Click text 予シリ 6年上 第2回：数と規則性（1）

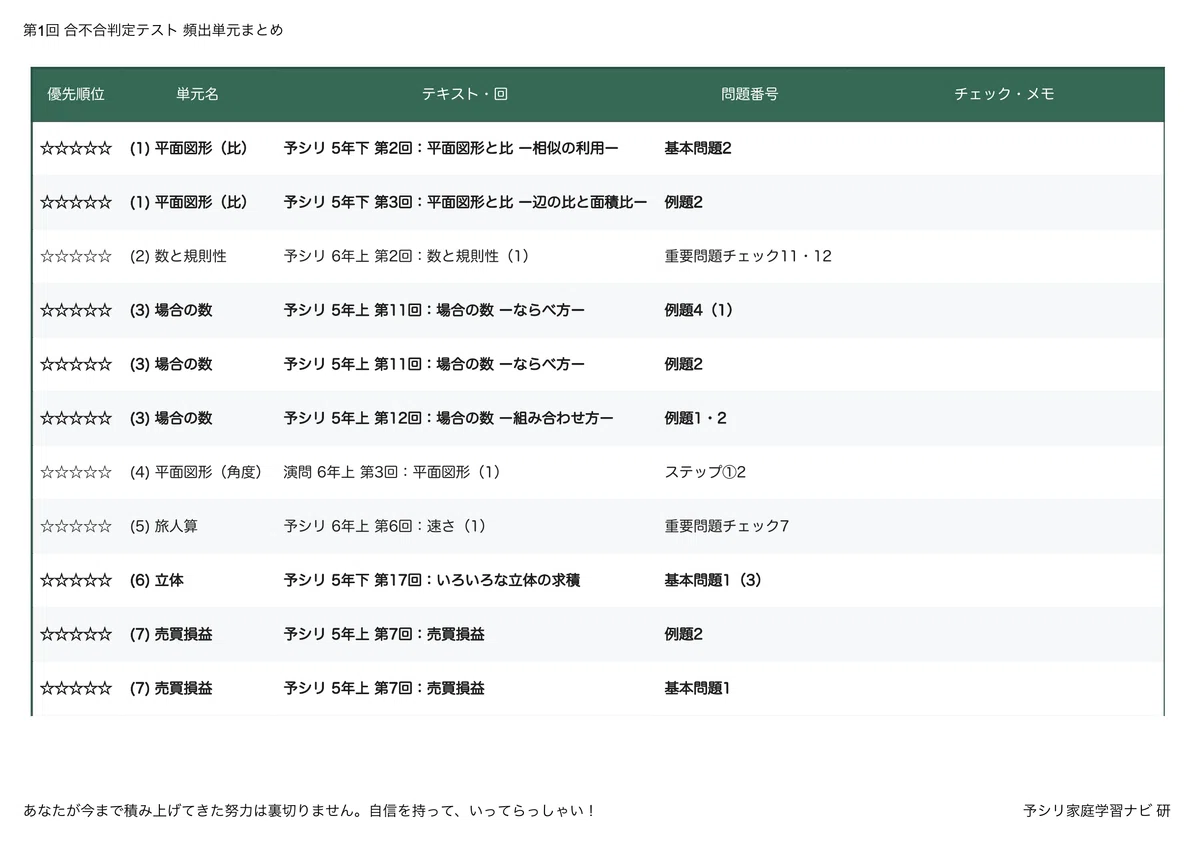pyautogui.click(x=406, y=256)
